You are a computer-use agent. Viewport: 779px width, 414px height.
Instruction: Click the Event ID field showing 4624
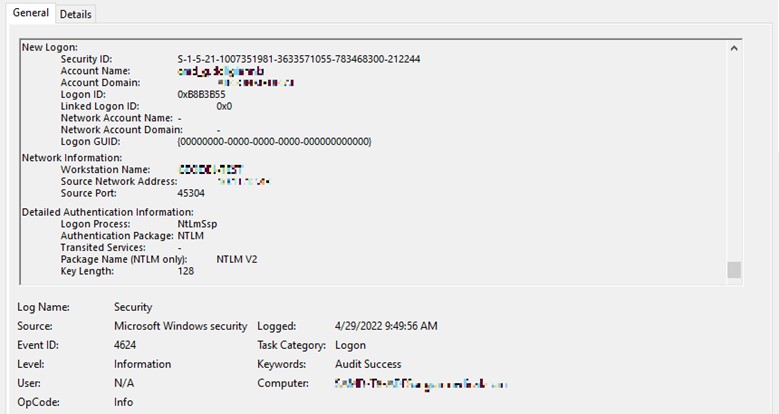coord(127,345)
